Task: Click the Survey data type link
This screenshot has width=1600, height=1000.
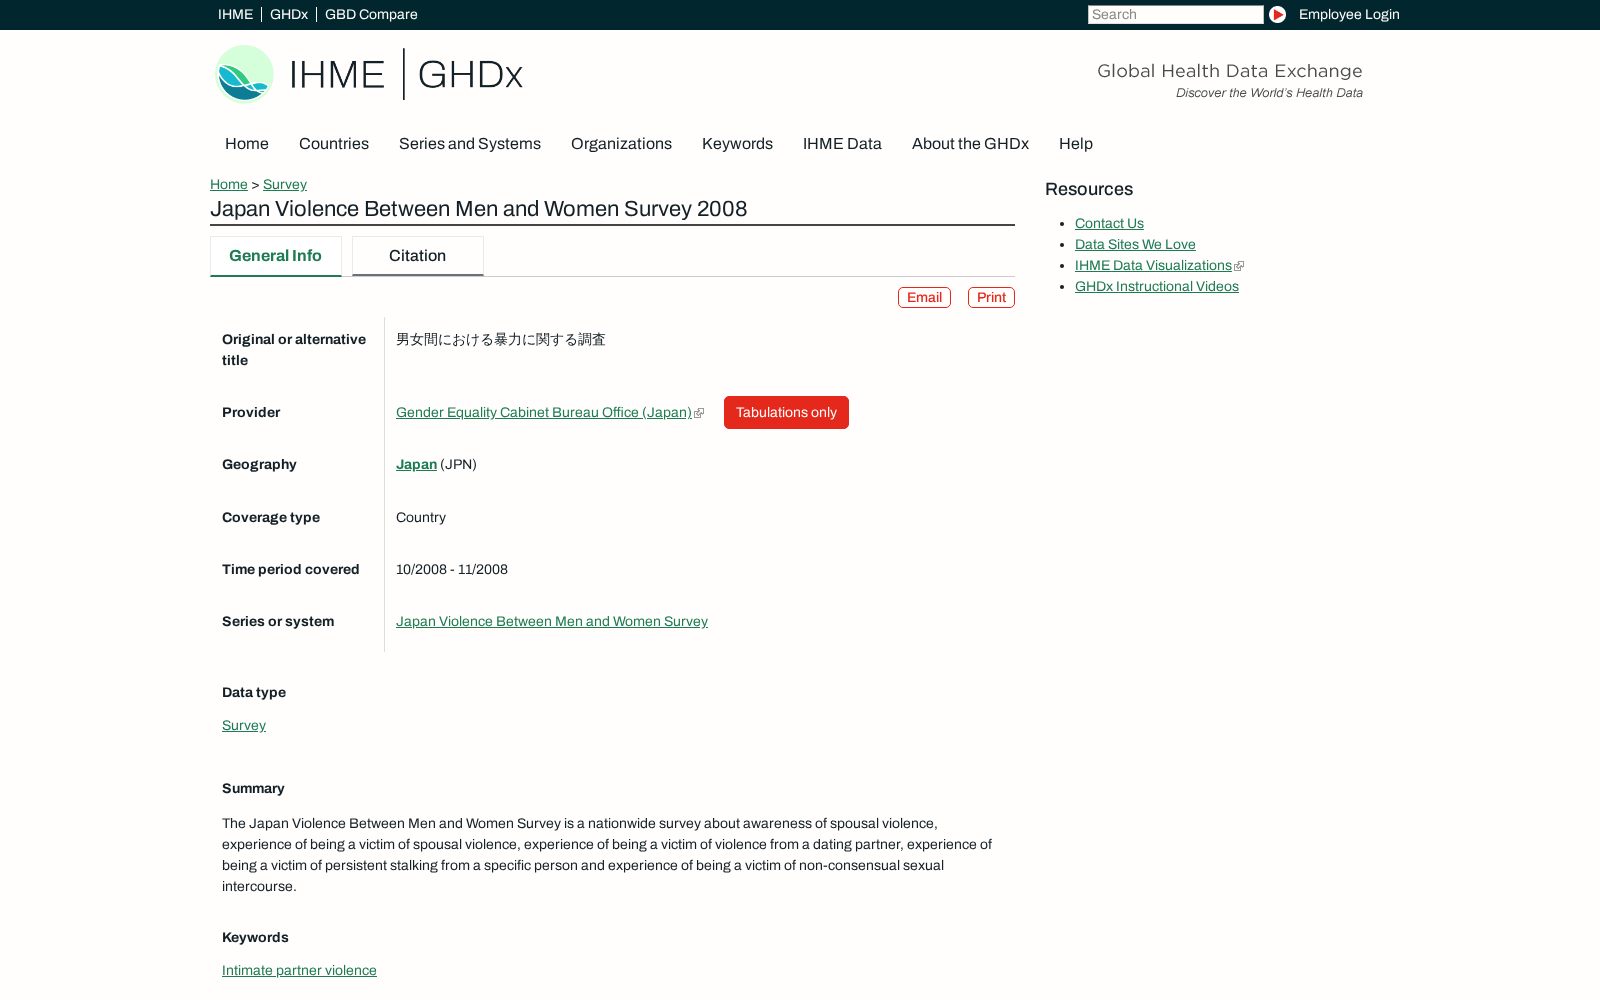Action: click(244, 725)
